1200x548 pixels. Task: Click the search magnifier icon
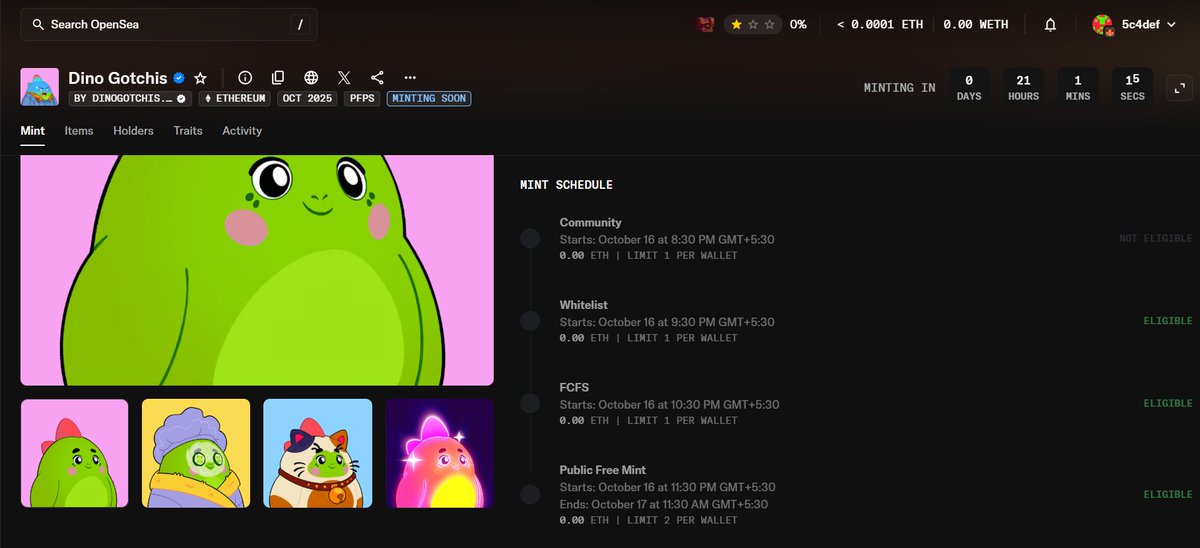point(38,24)
